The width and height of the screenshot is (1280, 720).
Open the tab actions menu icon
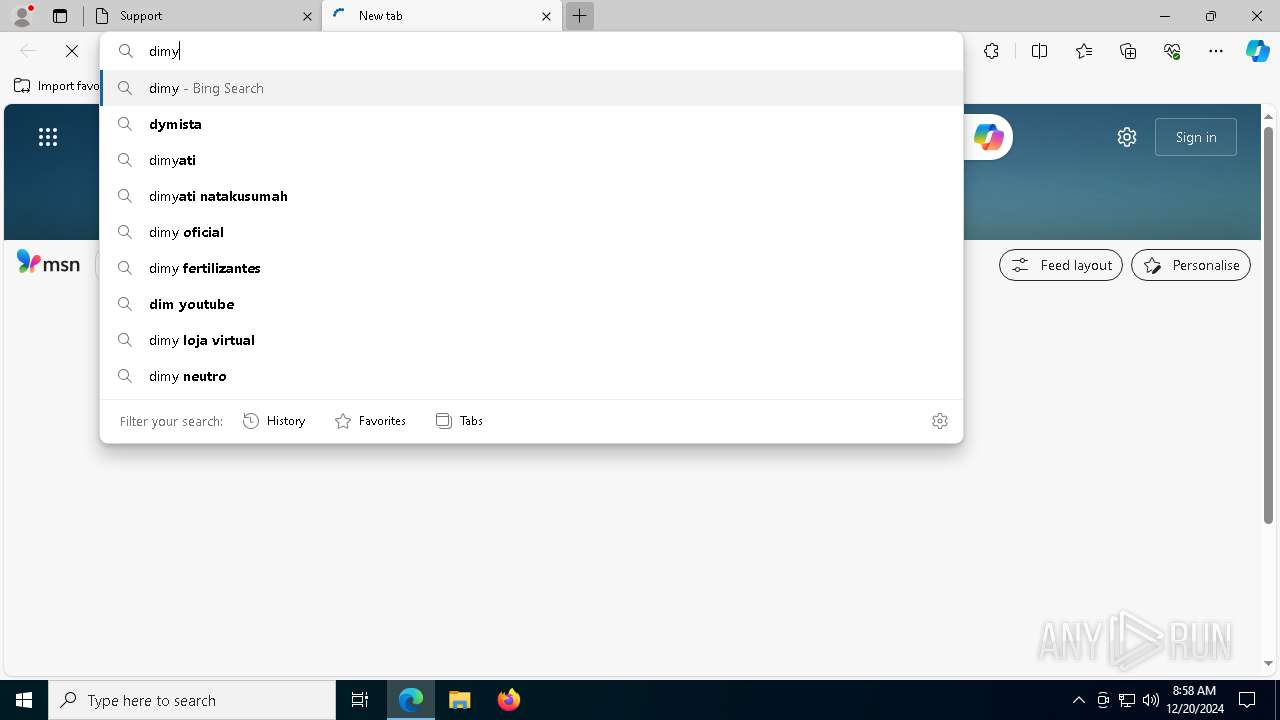pyautogui.click(x=60, y=16)
